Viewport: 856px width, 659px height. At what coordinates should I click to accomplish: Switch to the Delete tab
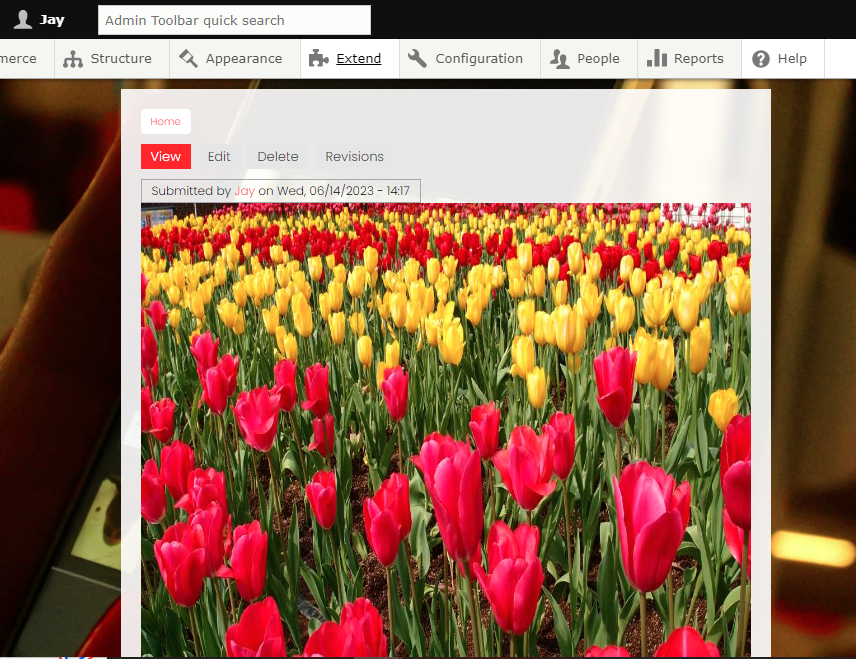[x=278, y=157]
